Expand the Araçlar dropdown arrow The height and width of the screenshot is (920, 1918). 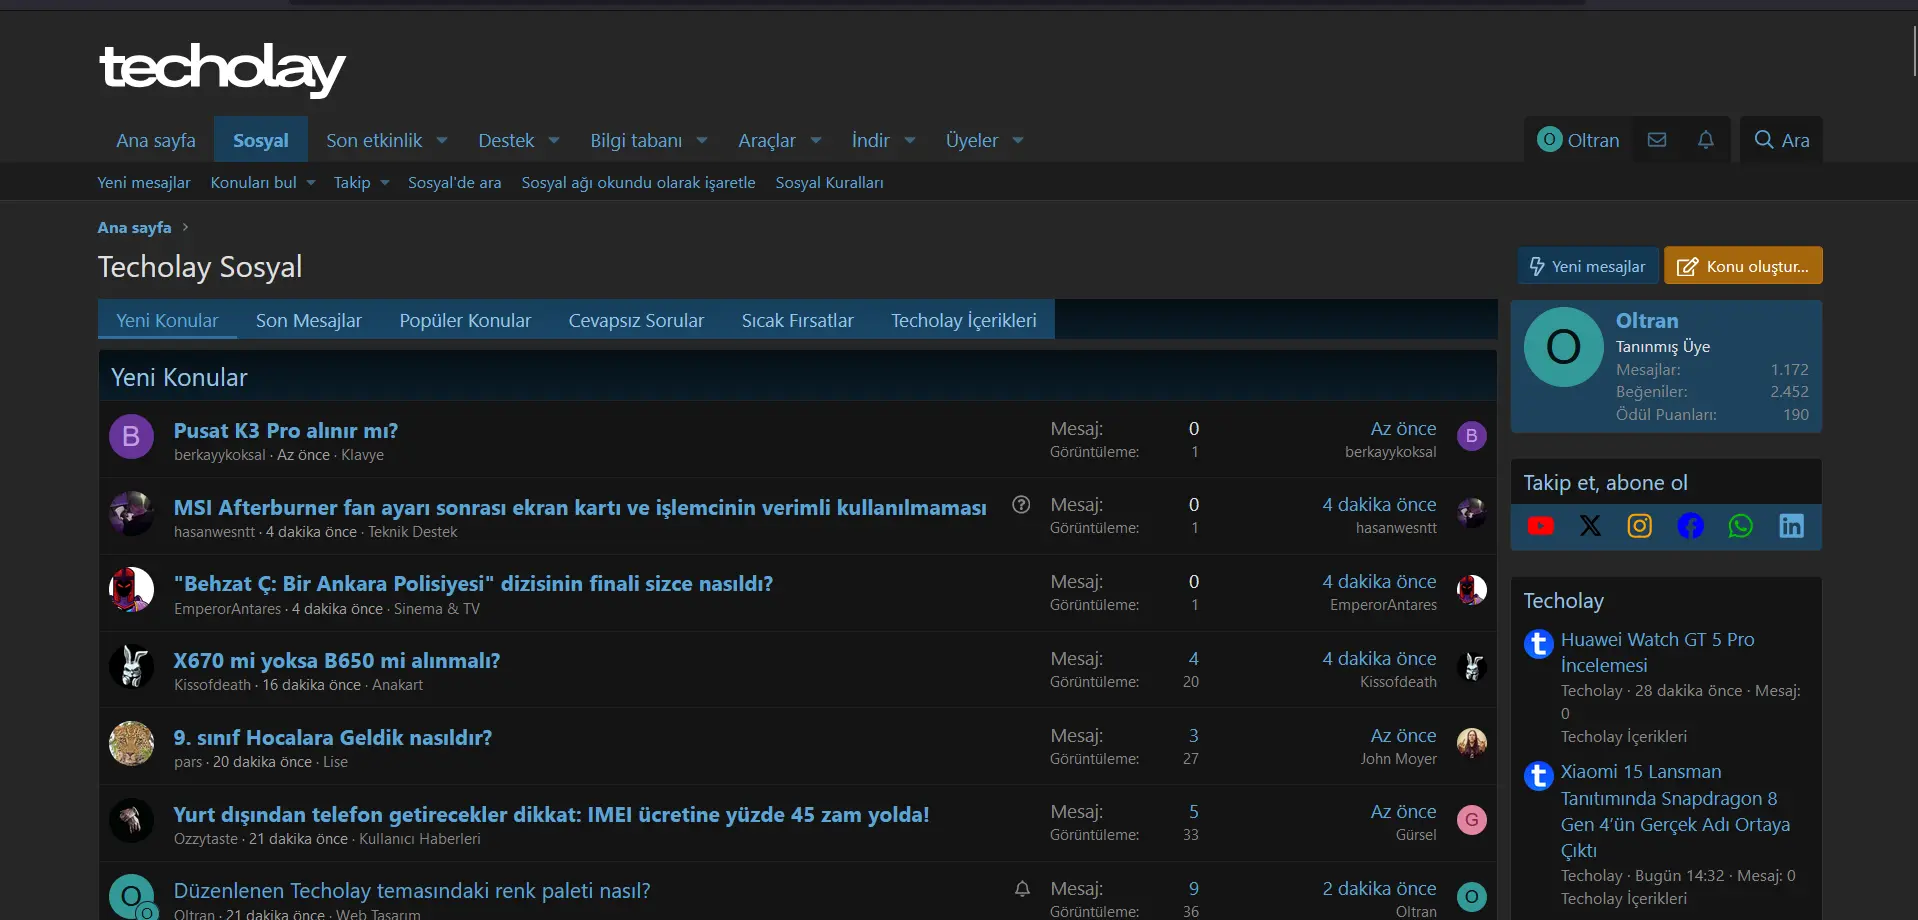[x=816, y=141]
